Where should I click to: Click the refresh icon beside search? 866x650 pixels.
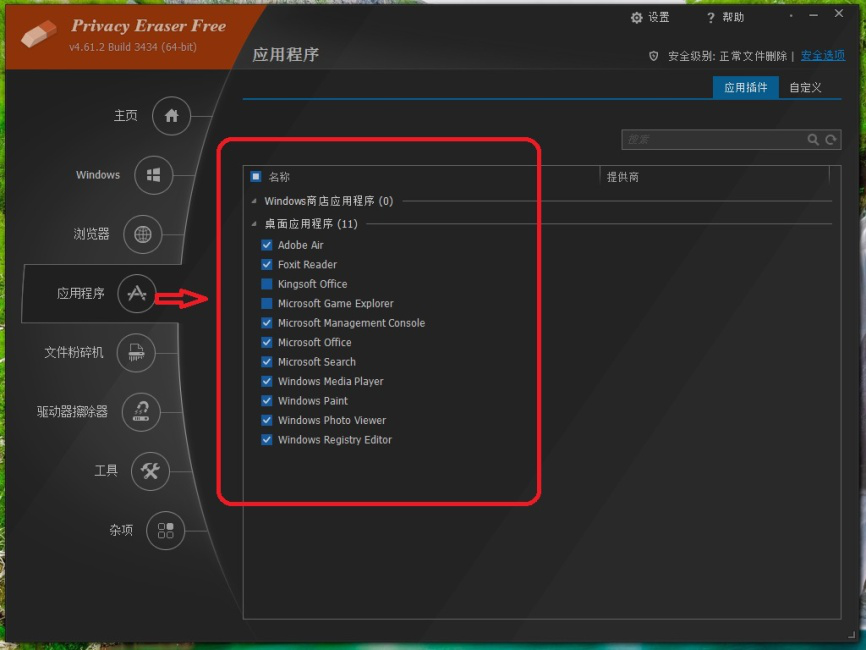(x=831, y=140)
